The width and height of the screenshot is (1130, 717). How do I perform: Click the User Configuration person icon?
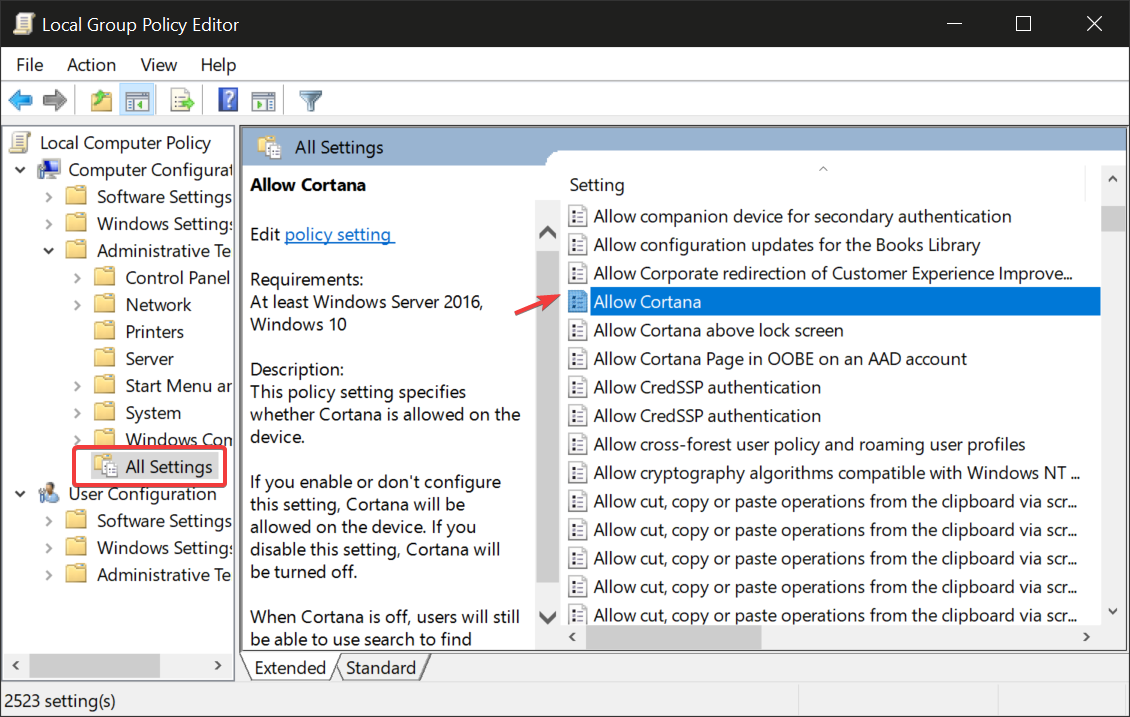(49, 494)
